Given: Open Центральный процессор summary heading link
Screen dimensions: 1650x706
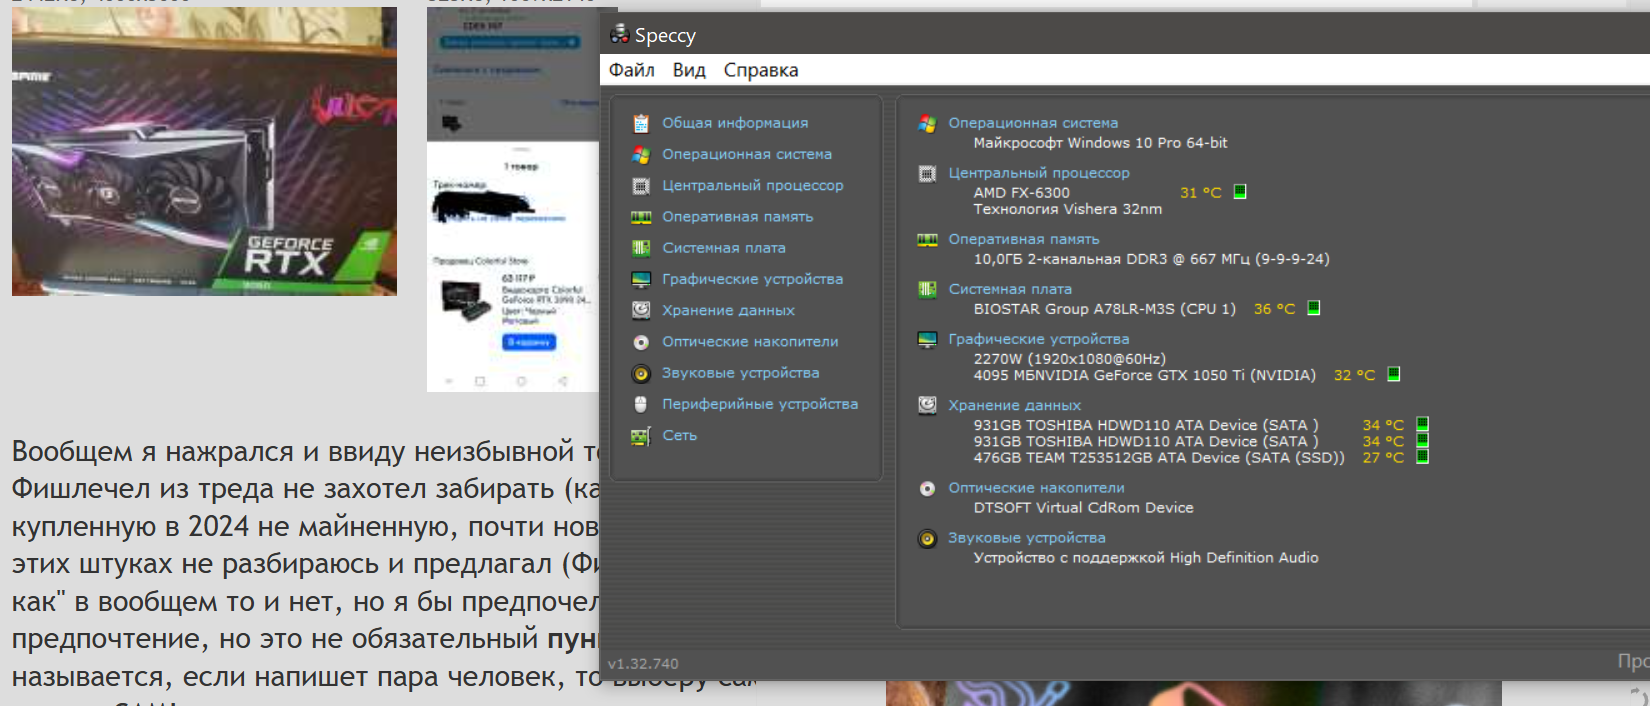Looking at the screenshot, I should pos(1039,173).
